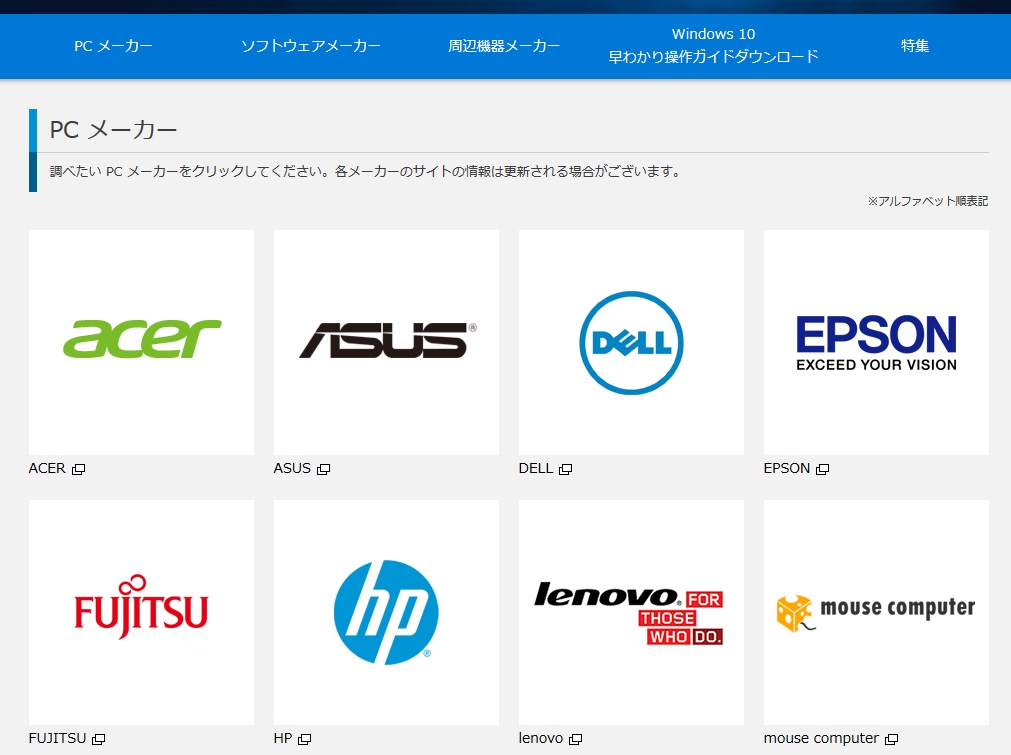Open Windows 10 早わかり操作ガイドダウンロード tab
The image size is (1011, 755).
713,46
